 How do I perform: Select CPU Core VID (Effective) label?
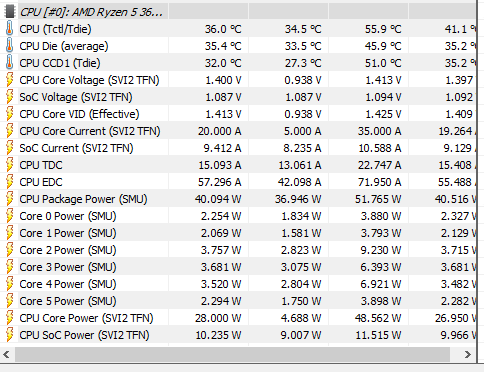pos(79,114)
